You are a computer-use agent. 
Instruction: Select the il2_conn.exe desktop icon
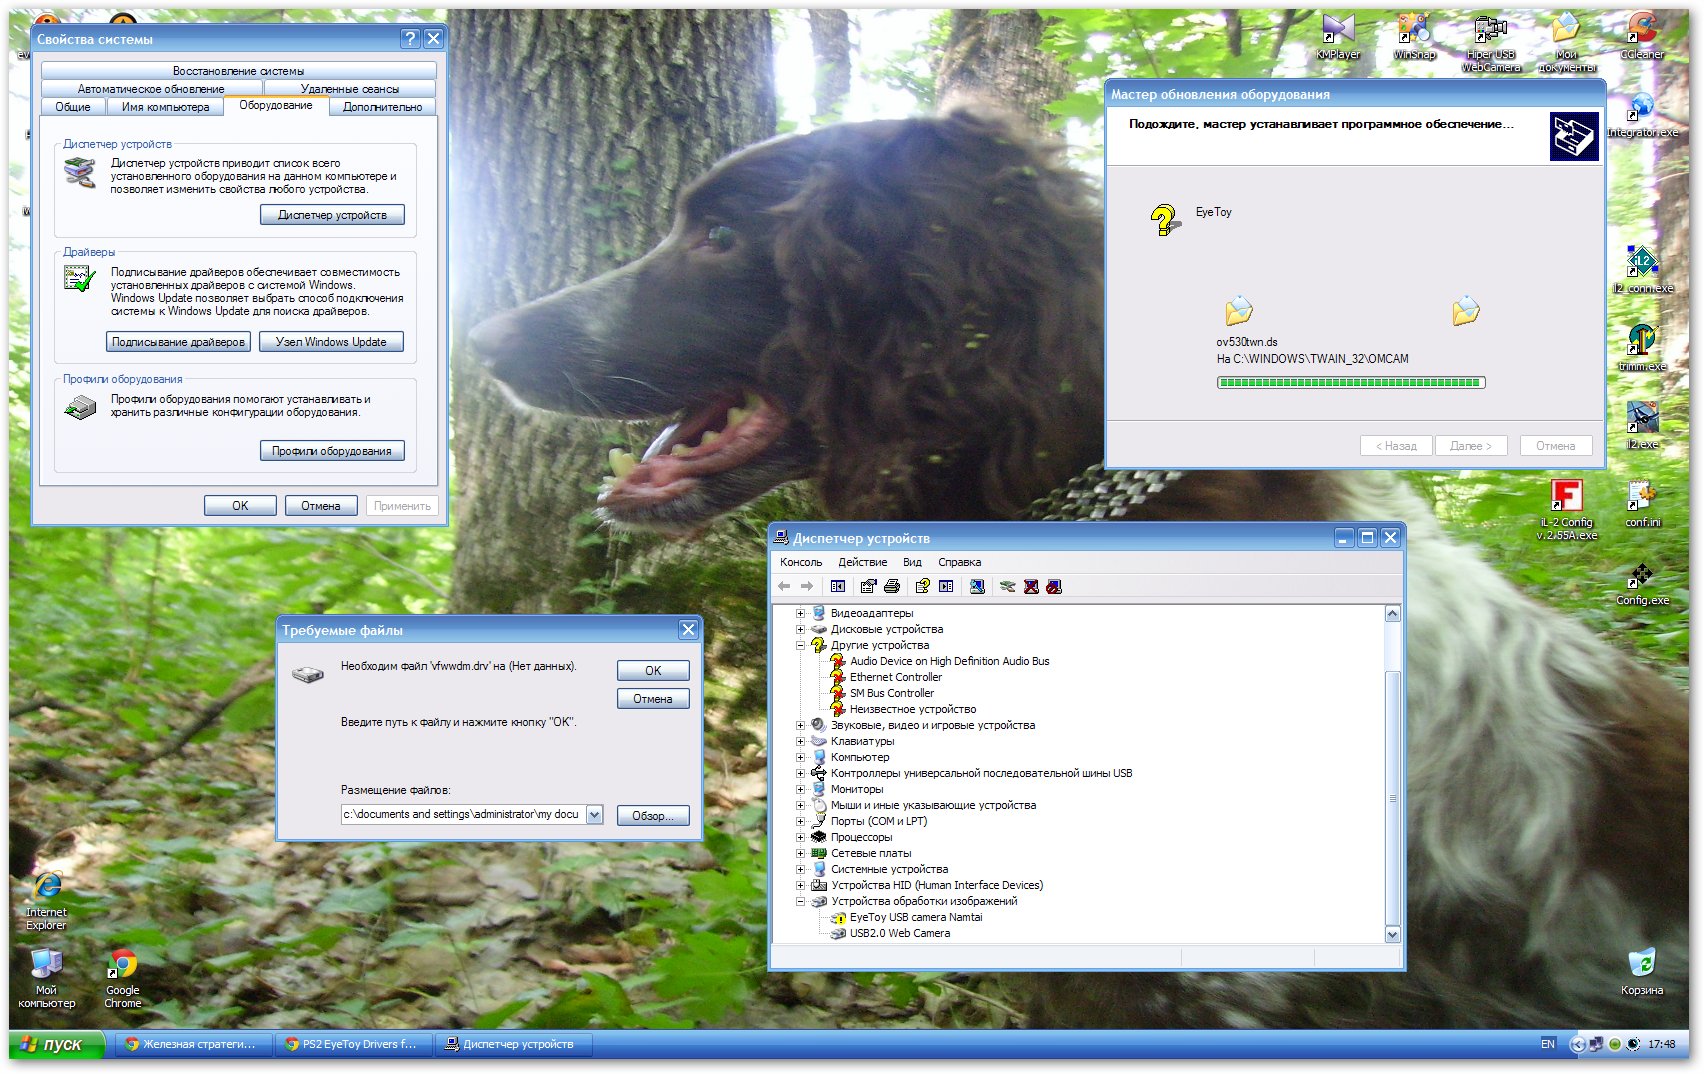click(x=1642, y=272)
